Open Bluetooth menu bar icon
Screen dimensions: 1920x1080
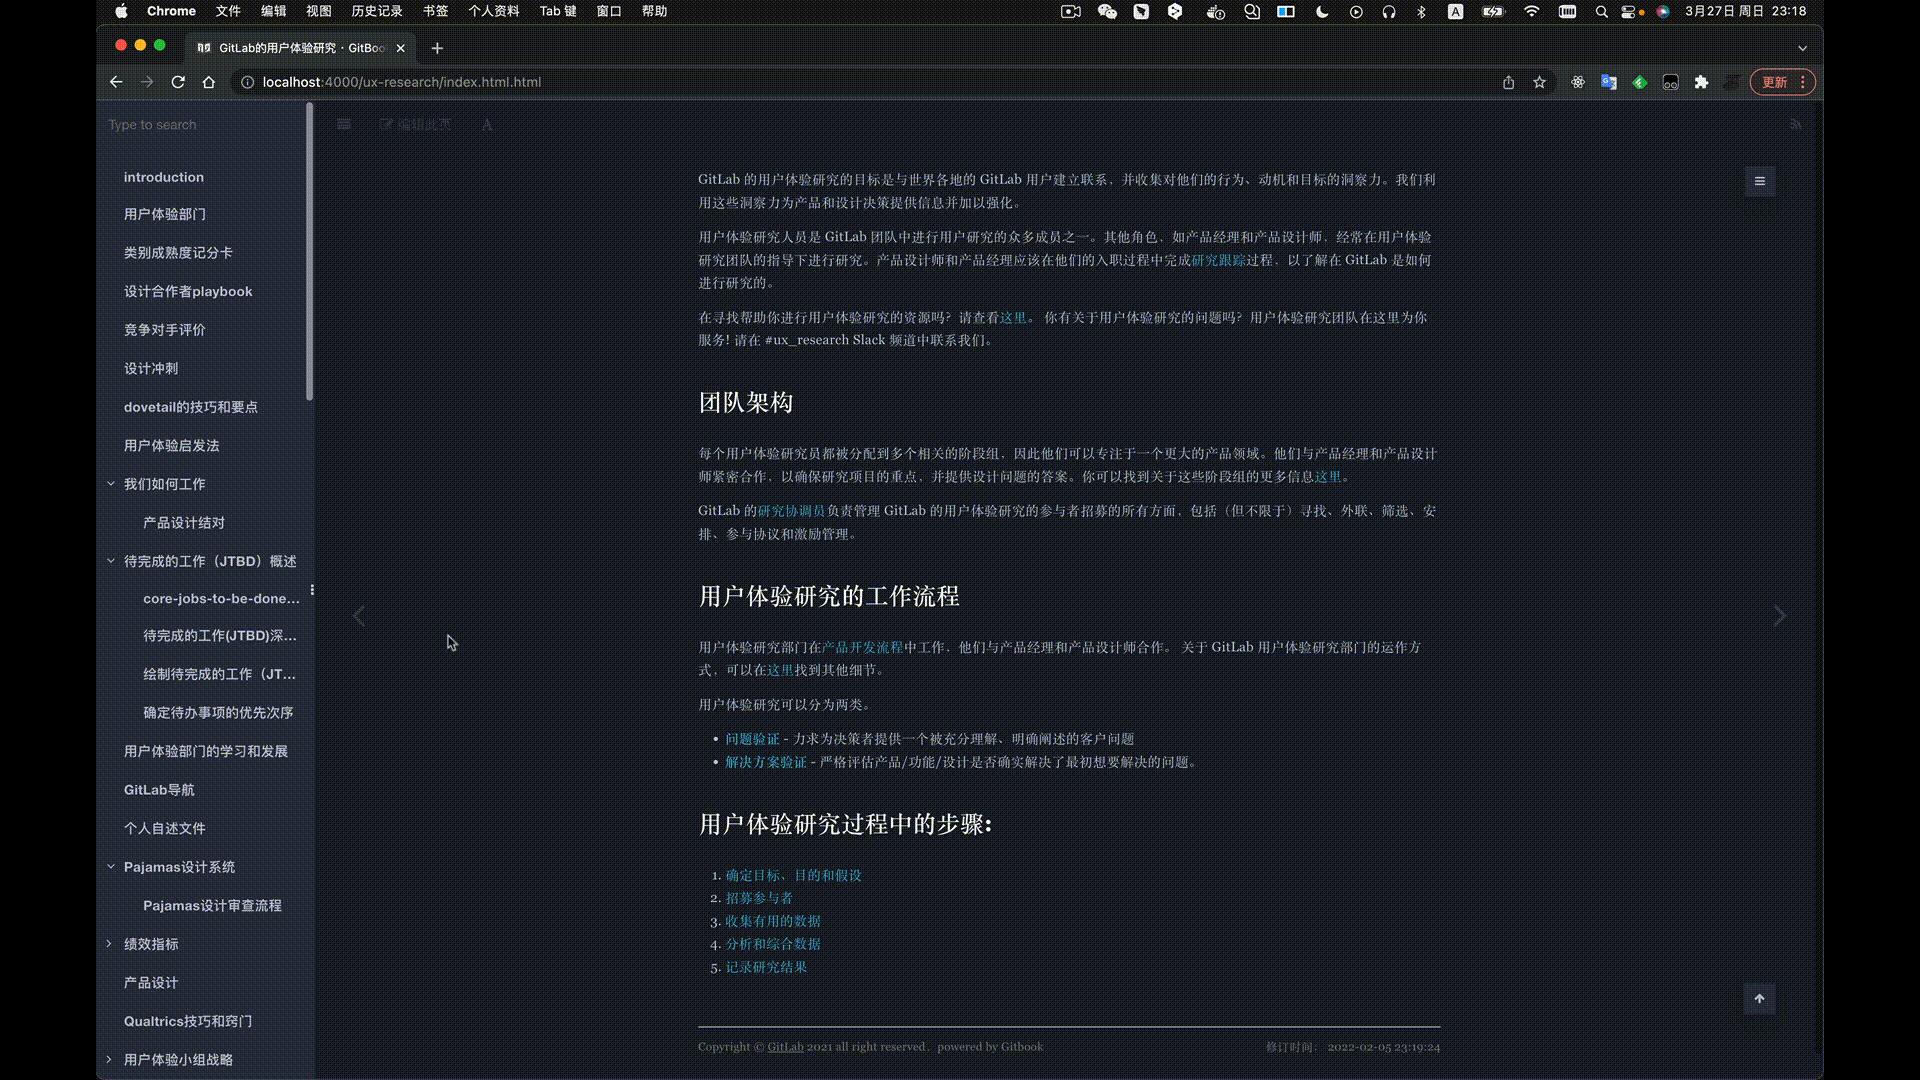point(1421,12)
